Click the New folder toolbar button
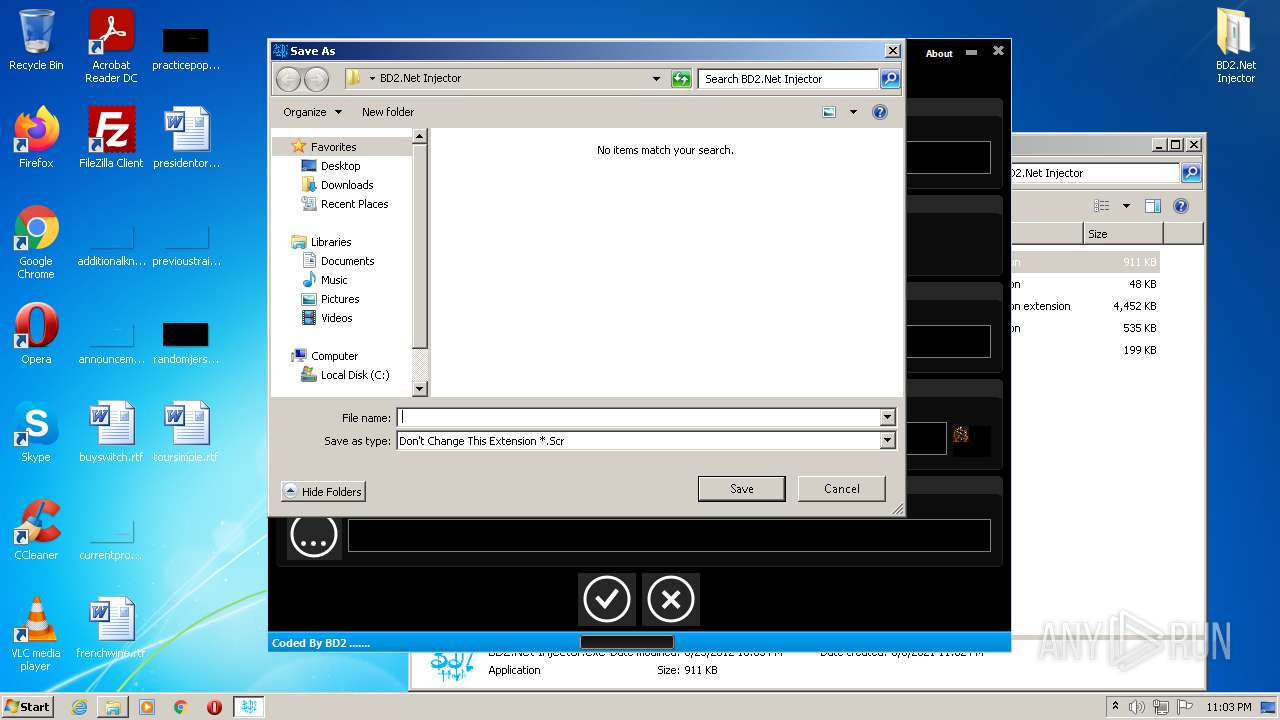Screen dimensions: 1280x720 tap(388, 112)
